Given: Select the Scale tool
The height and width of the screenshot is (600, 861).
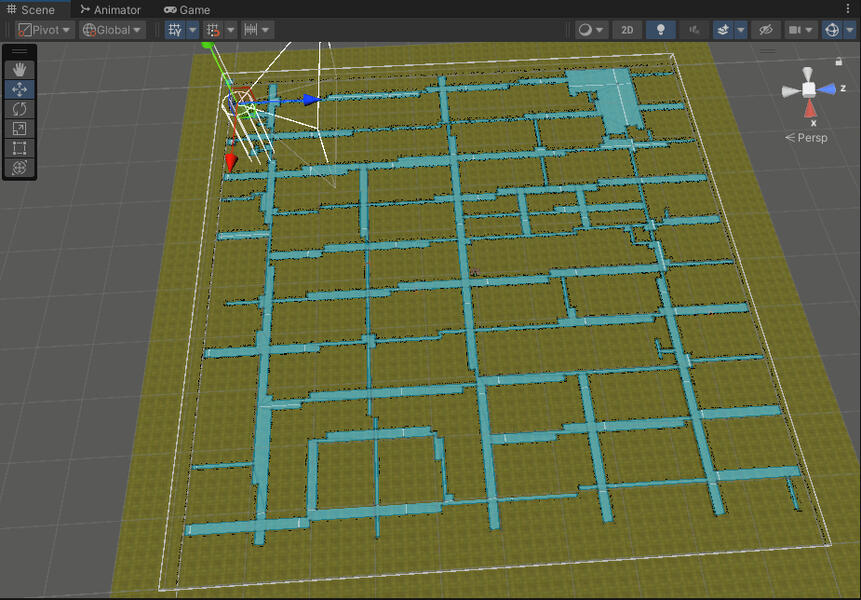Looking at the screenshot, I should [x=19, y=128].
